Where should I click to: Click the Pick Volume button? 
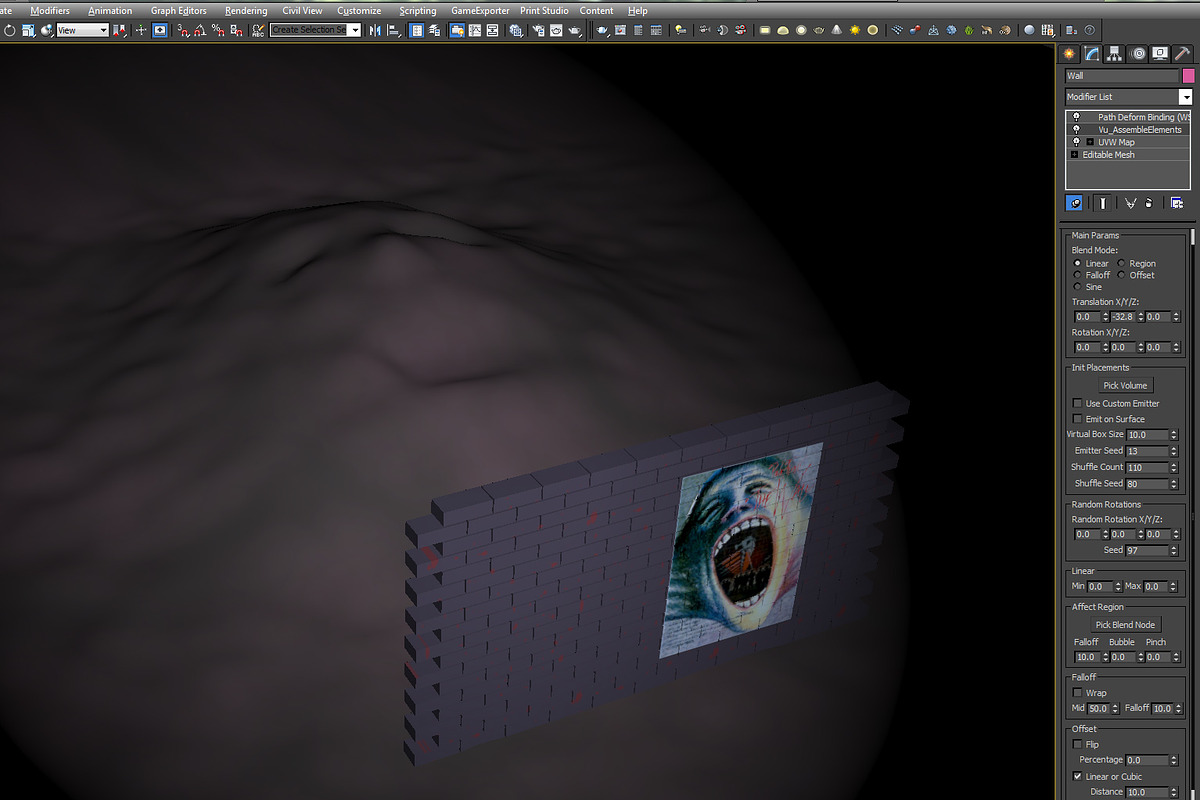[x=1125, y=385]
